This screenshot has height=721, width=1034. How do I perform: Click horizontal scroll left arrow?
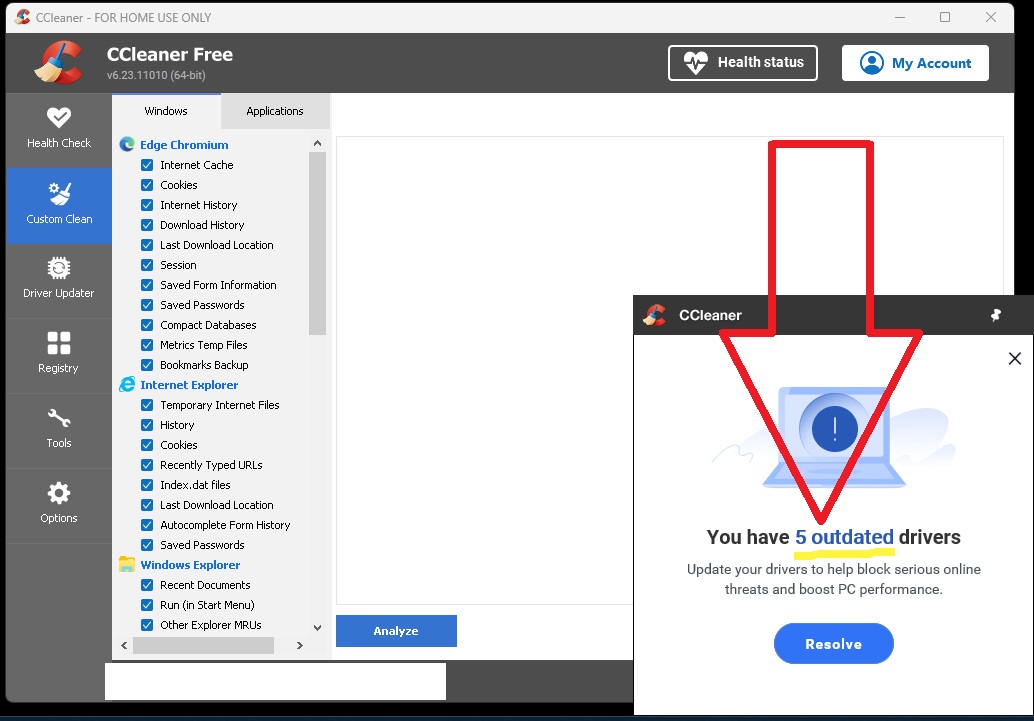[124, 645]
